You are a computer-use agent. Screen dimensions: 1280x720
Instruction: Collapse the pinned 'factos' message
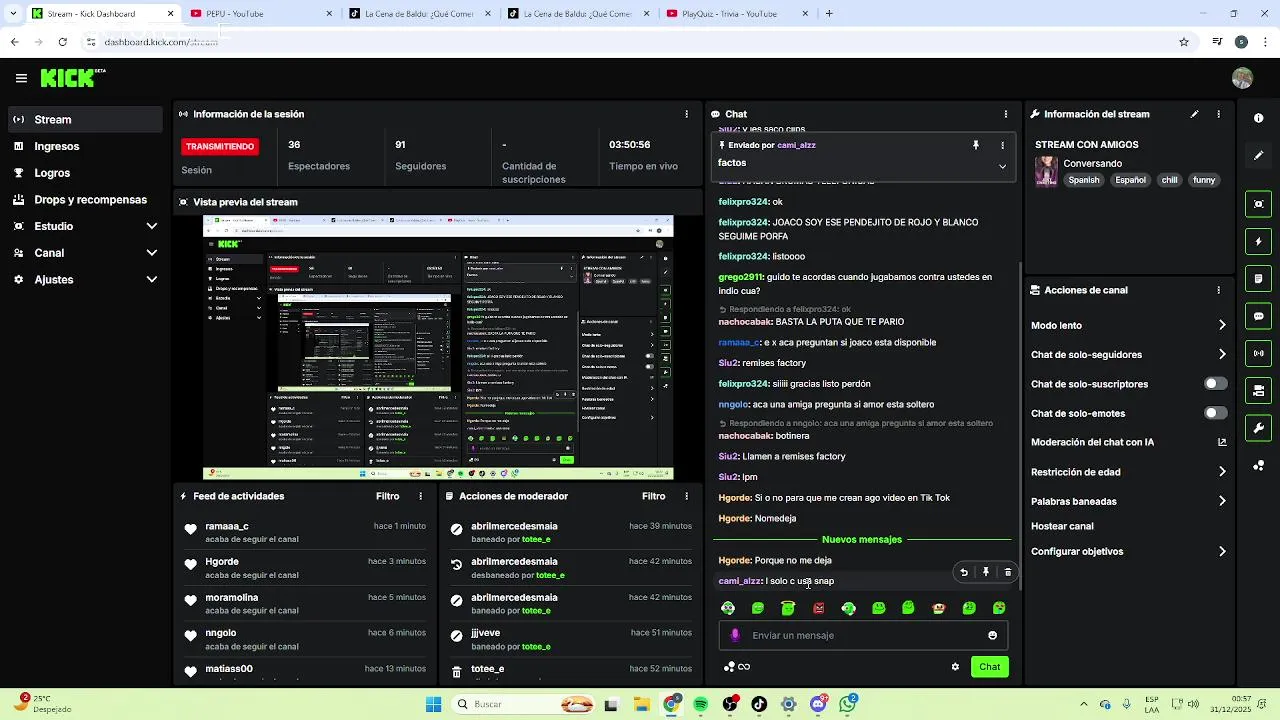click(x=1002, y=166)
